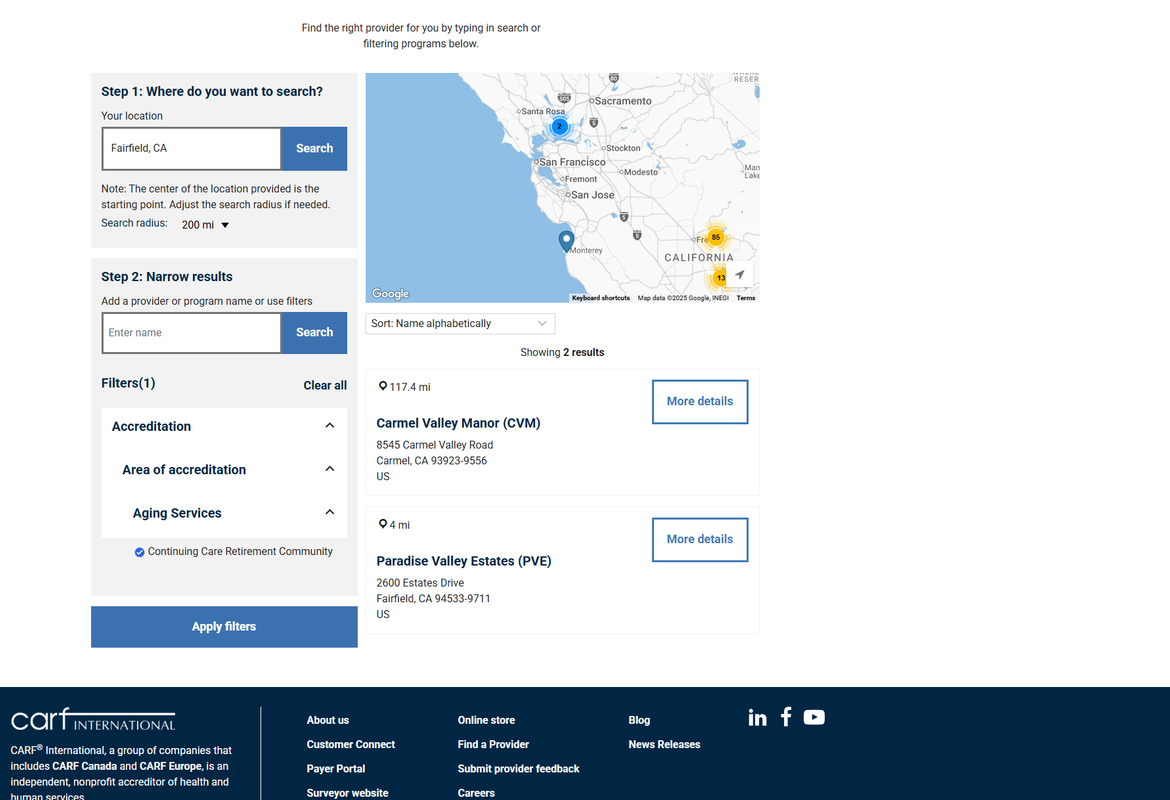Open the CARF YouTube channel icon
The height and width of the screenshot is (800, 1170).
tap(814, 717)
